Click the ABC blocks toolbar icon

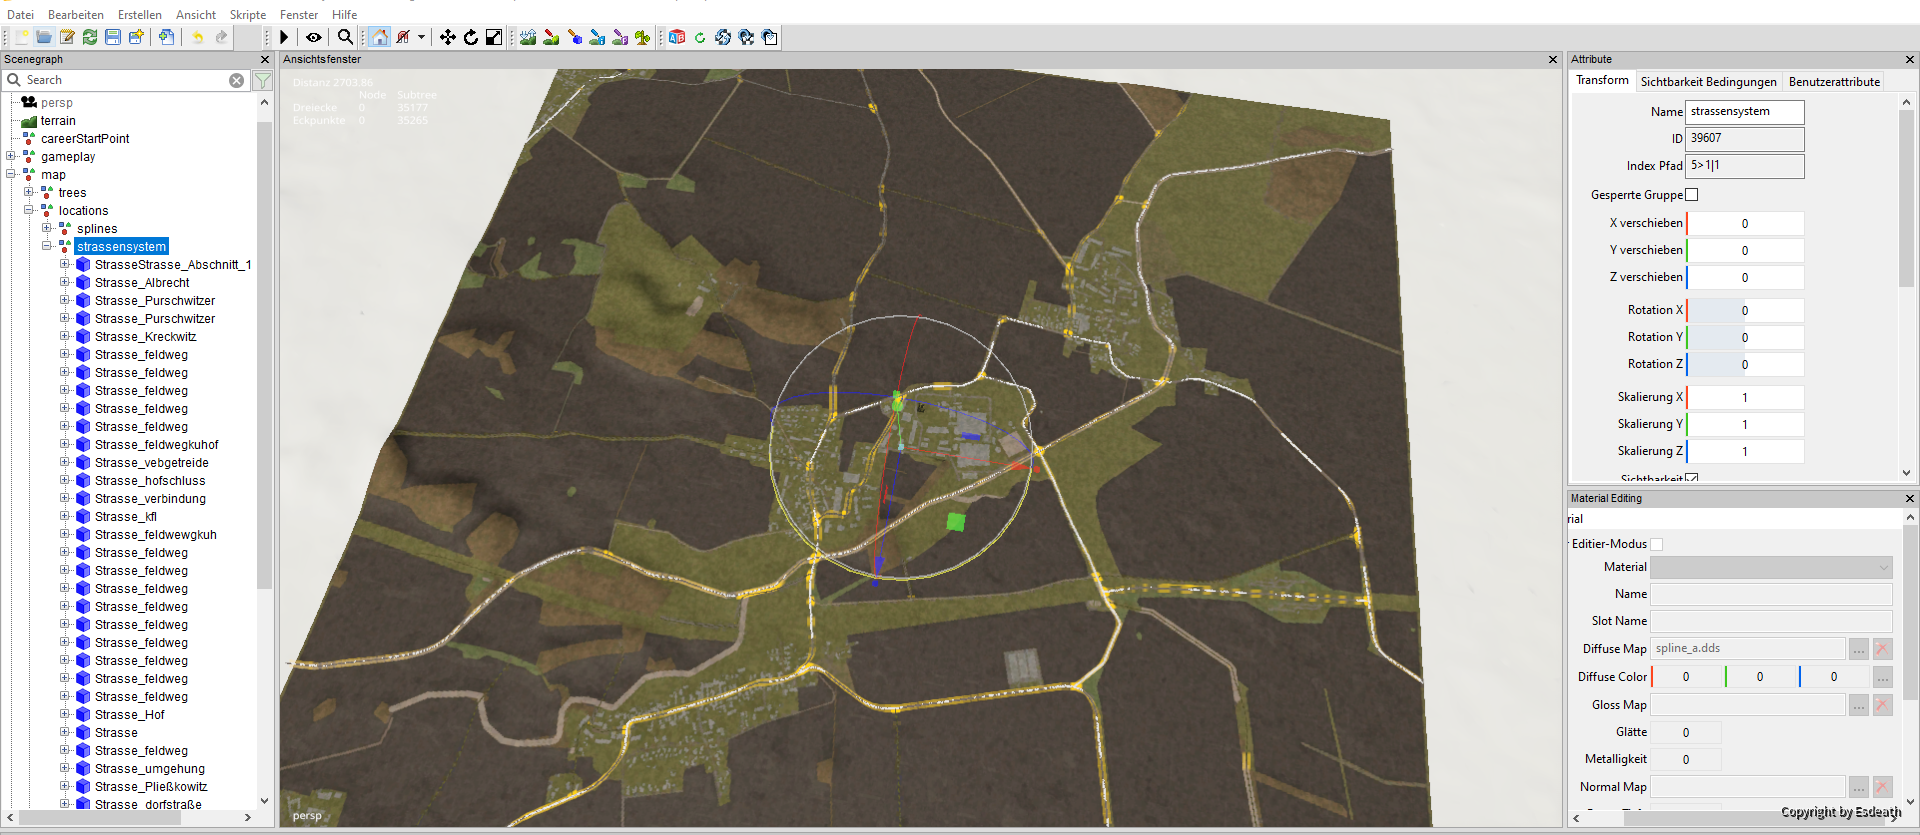pyautogui.click(x=677, y=37)
